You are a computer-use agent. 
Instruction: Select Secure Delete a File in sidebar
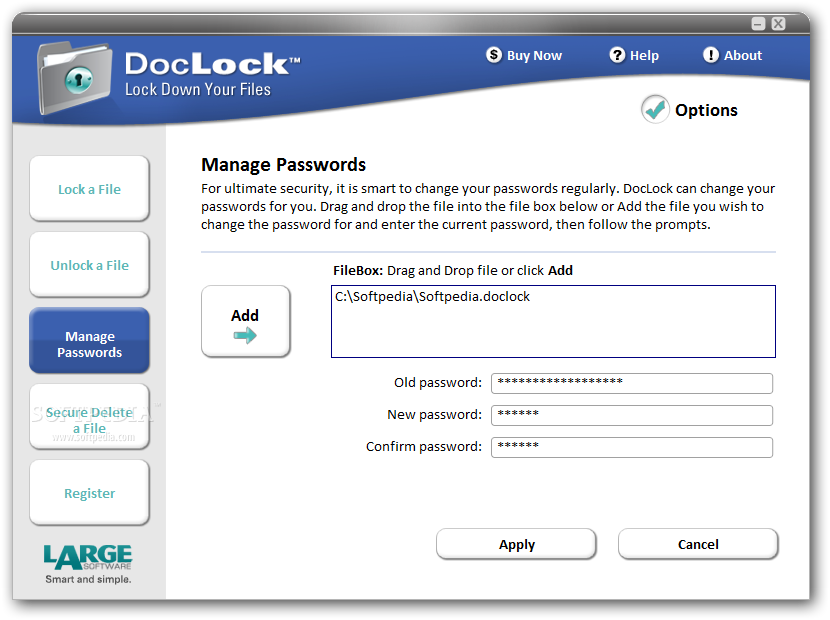click(89, 417)
